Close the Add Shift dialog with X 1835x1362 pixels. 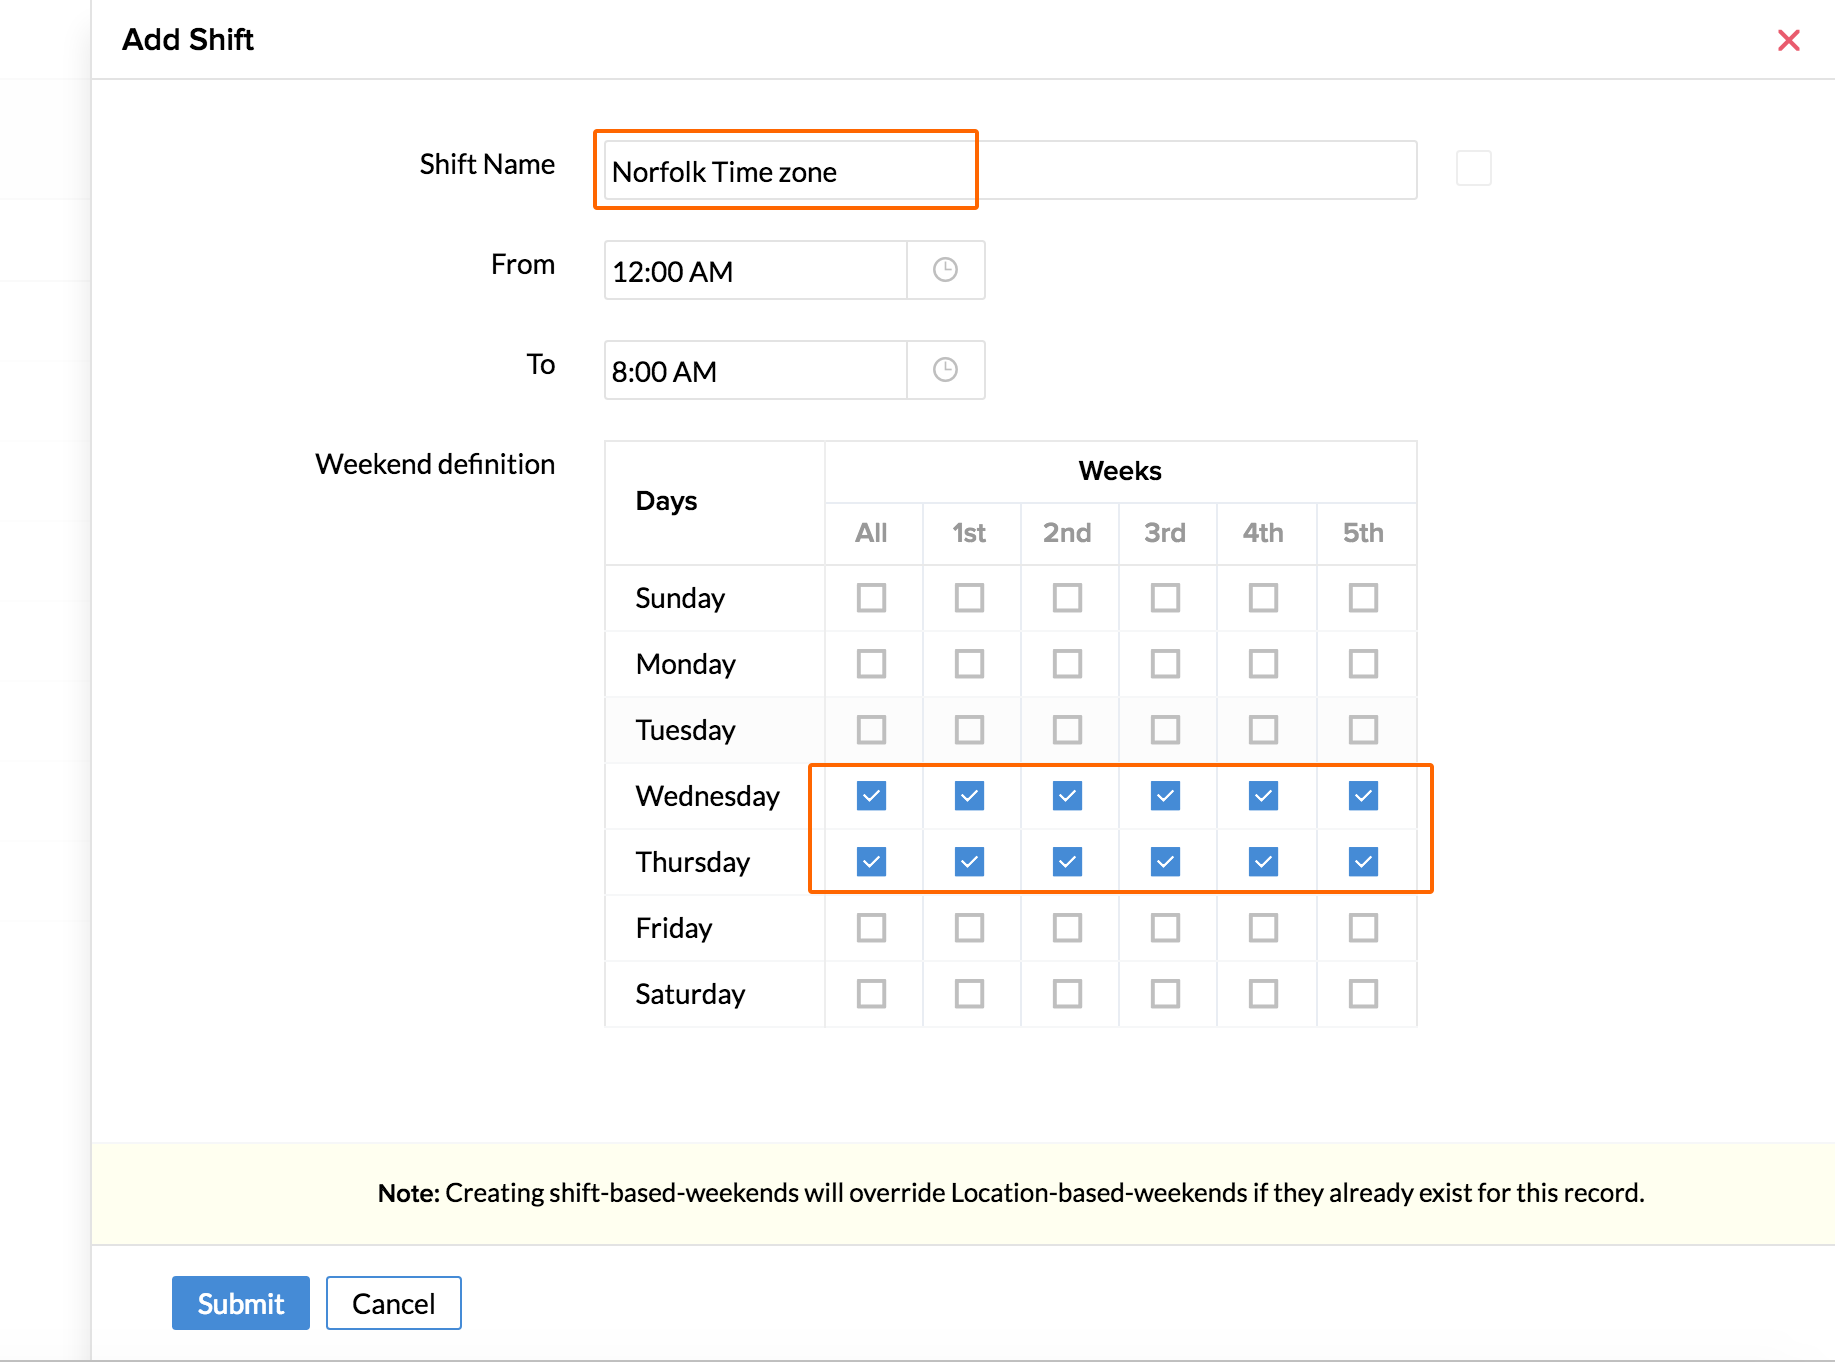(x=1788, y=40)
